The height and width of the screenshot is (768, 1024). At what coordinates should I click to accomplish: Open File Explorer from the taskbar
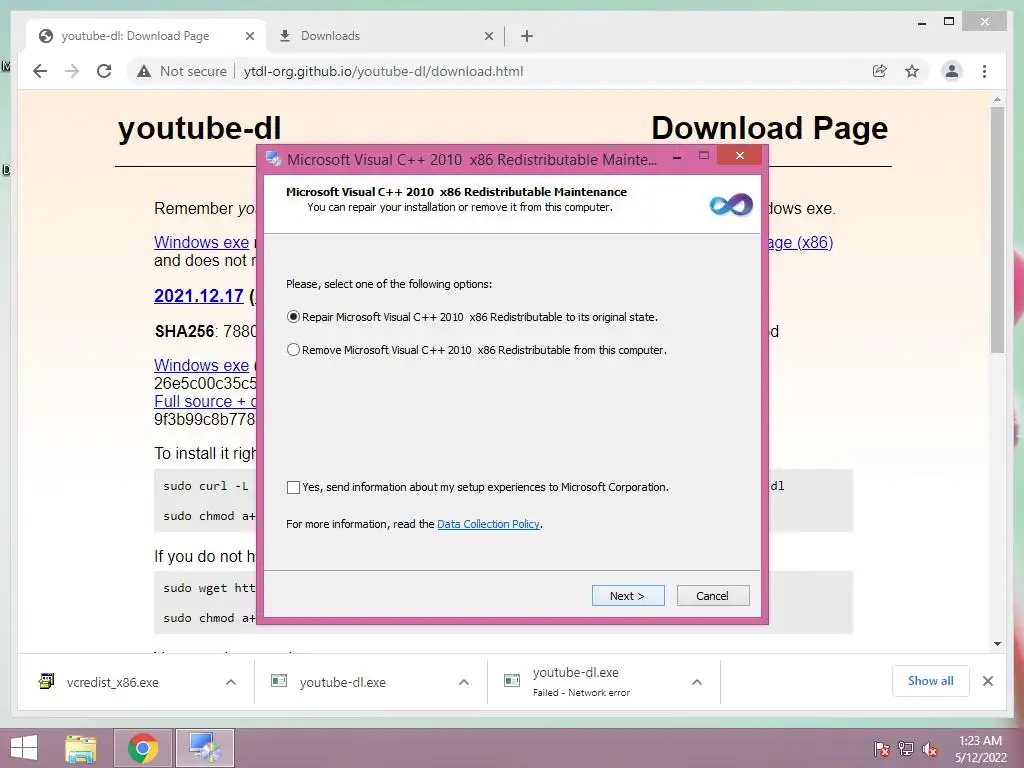81,748
